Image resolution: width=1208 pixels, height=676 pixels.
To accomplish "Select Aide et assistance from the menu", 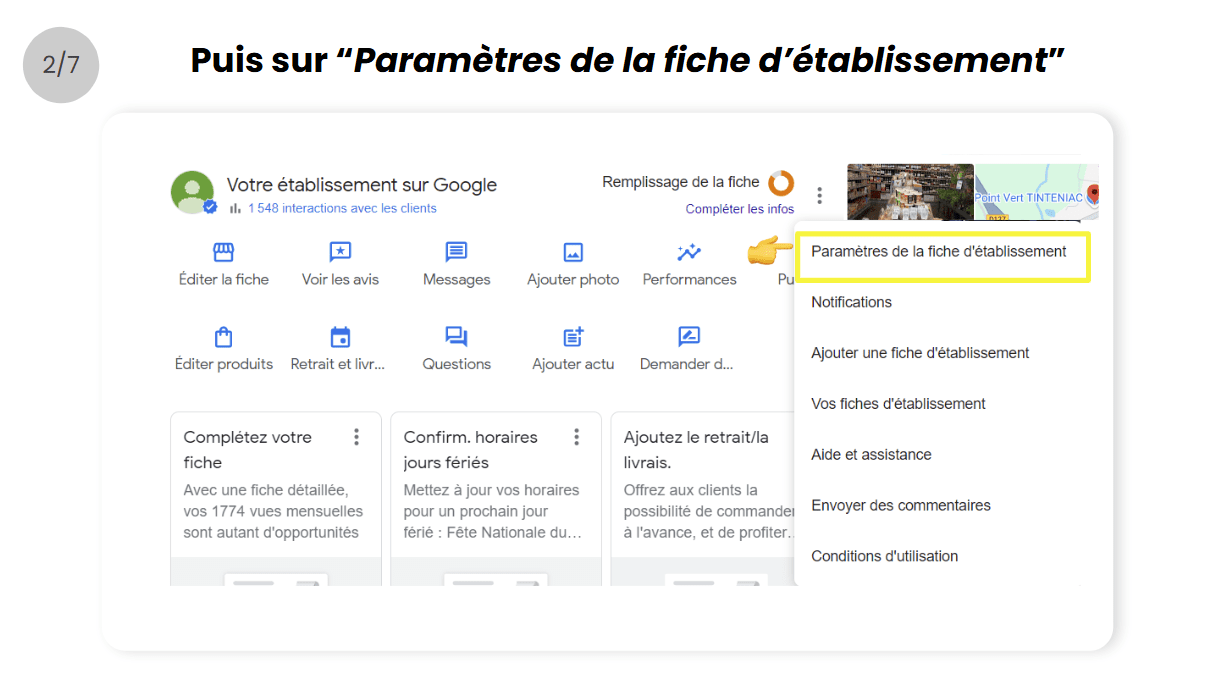I will [x=871, y=455].
